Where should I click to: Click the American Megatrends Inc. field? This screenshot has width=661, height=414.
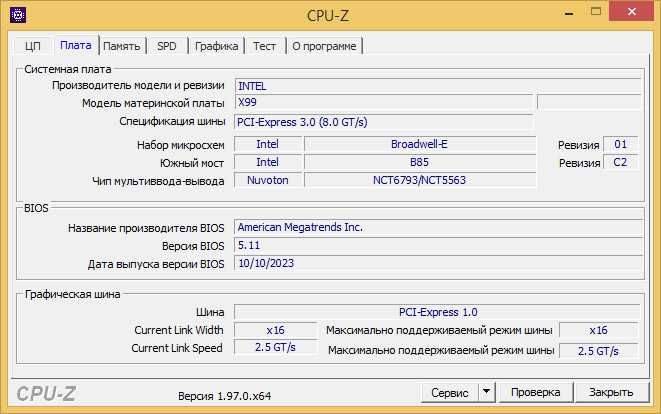pos(438,227)
